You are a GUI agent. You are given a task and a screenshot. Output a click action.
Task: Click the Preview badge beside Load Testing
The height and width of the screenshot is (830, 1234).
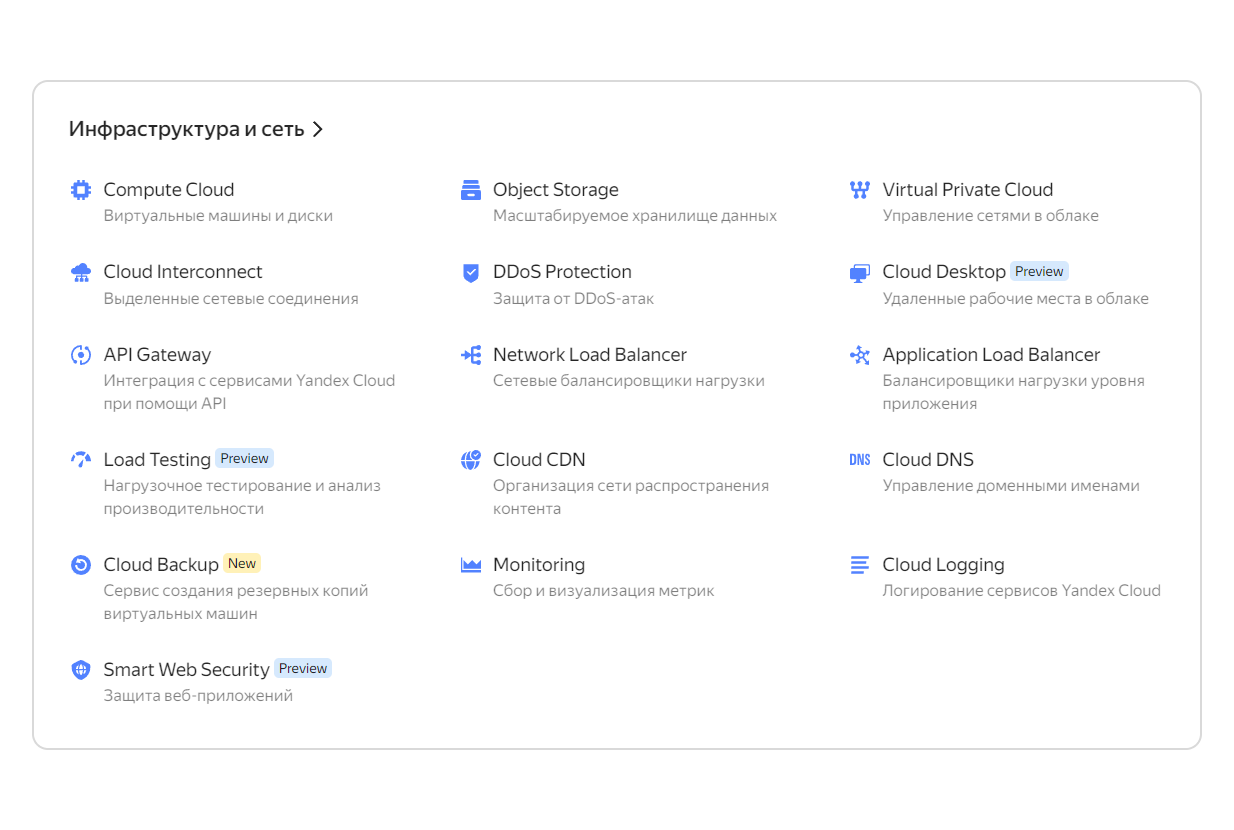[244, 458]
